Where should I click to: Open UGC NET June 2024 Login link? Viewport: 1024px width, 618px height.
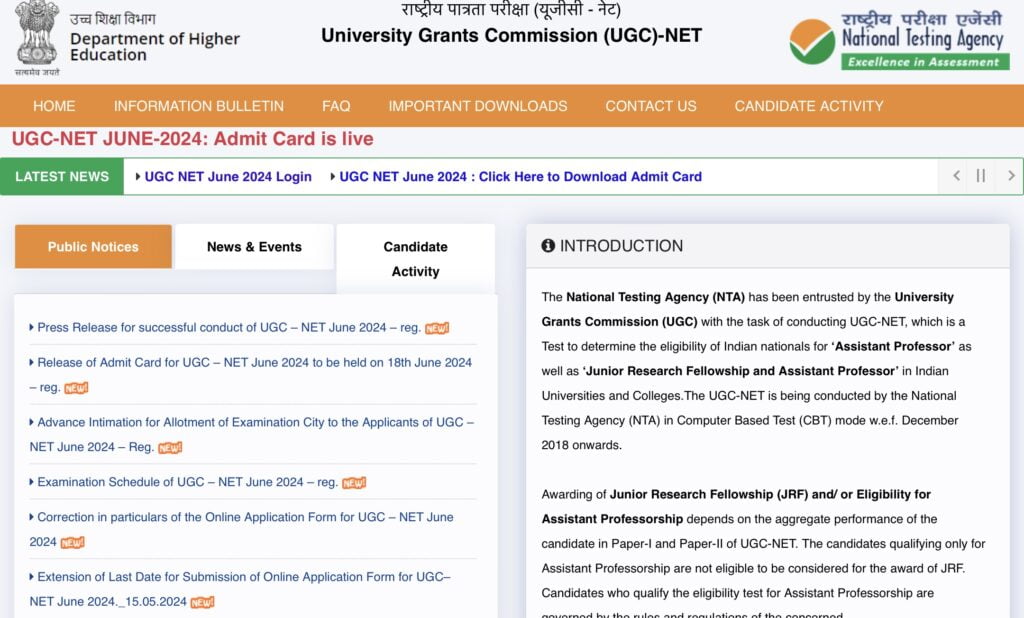pyautogui.click(x=228, y=176)
